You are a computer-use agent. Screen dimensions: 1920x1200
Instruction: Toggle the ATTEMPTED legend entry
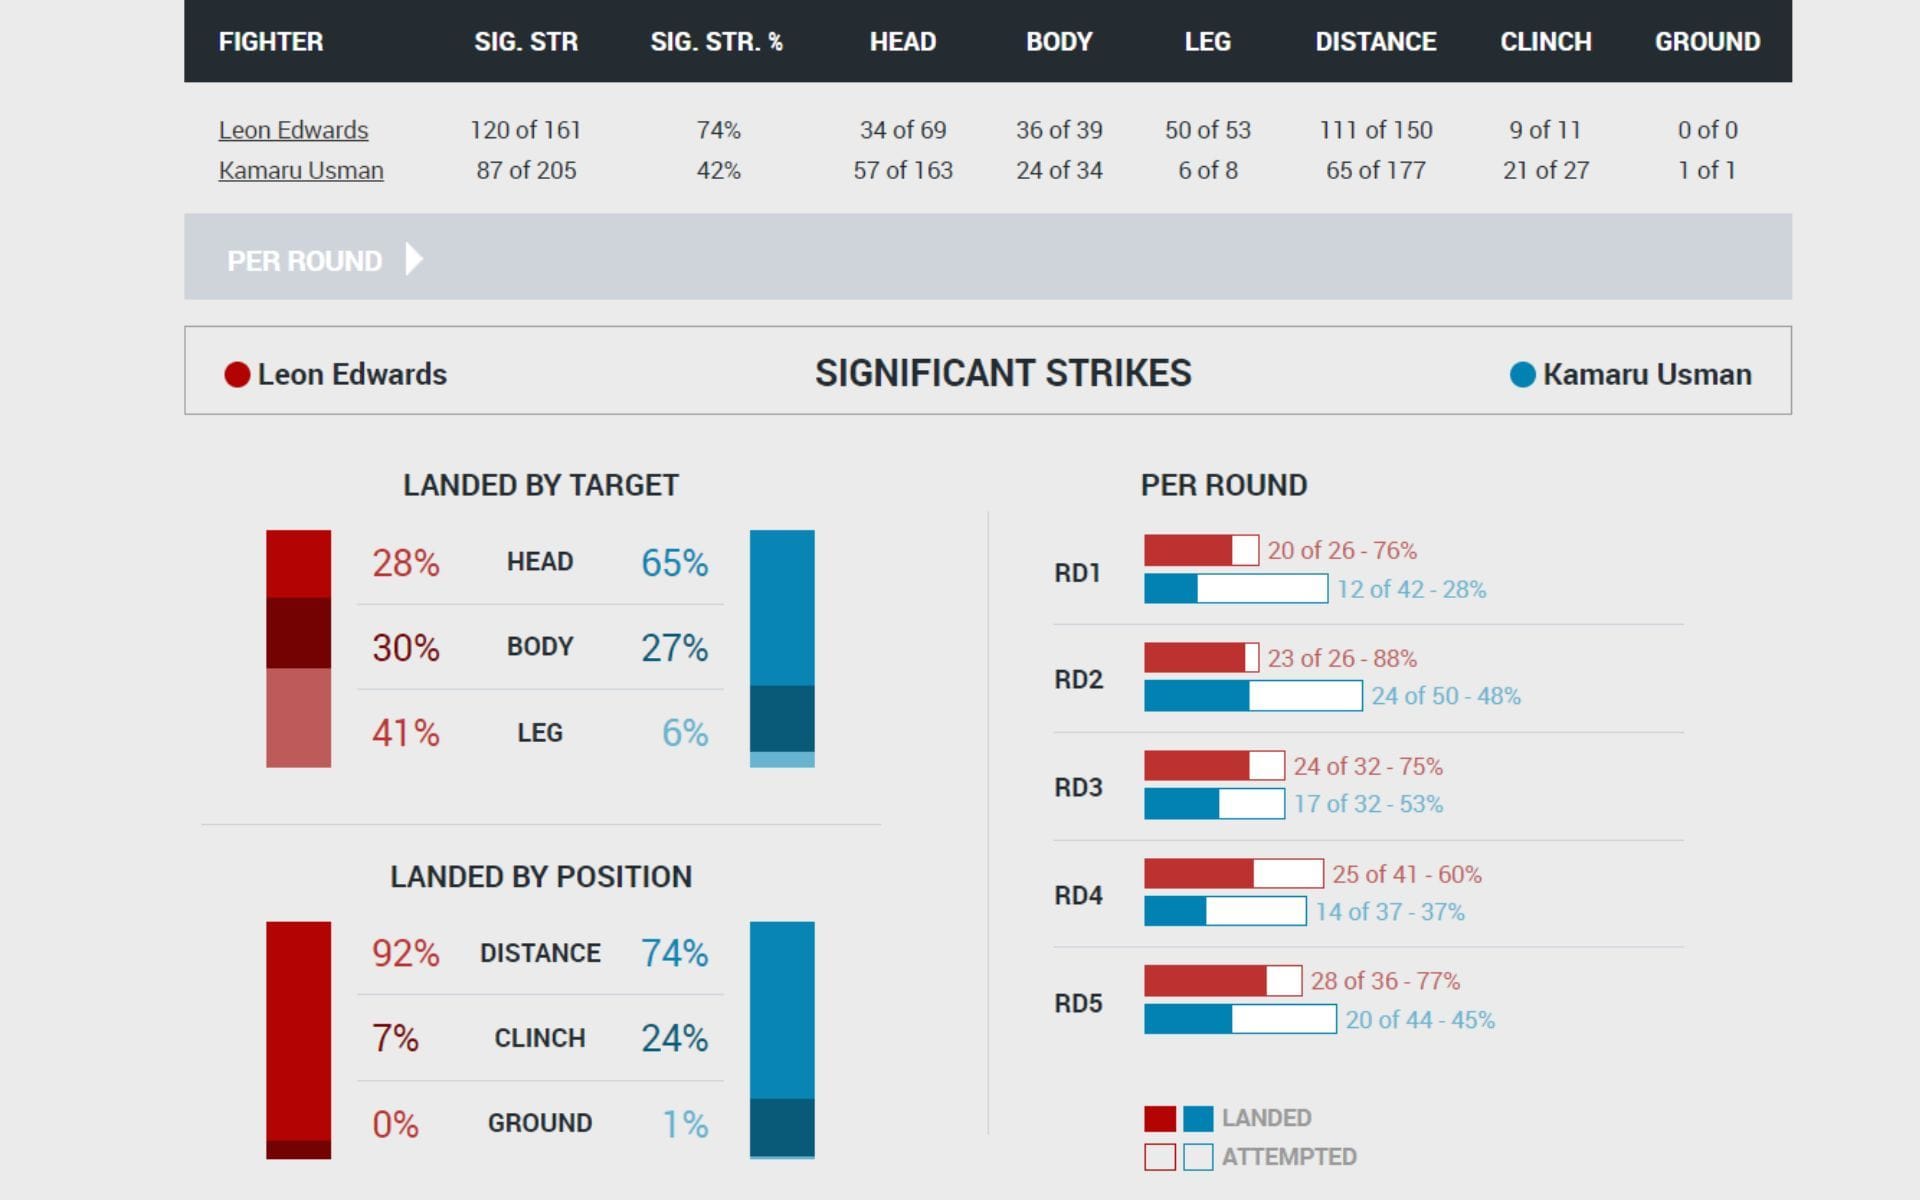[1288, 1156]
